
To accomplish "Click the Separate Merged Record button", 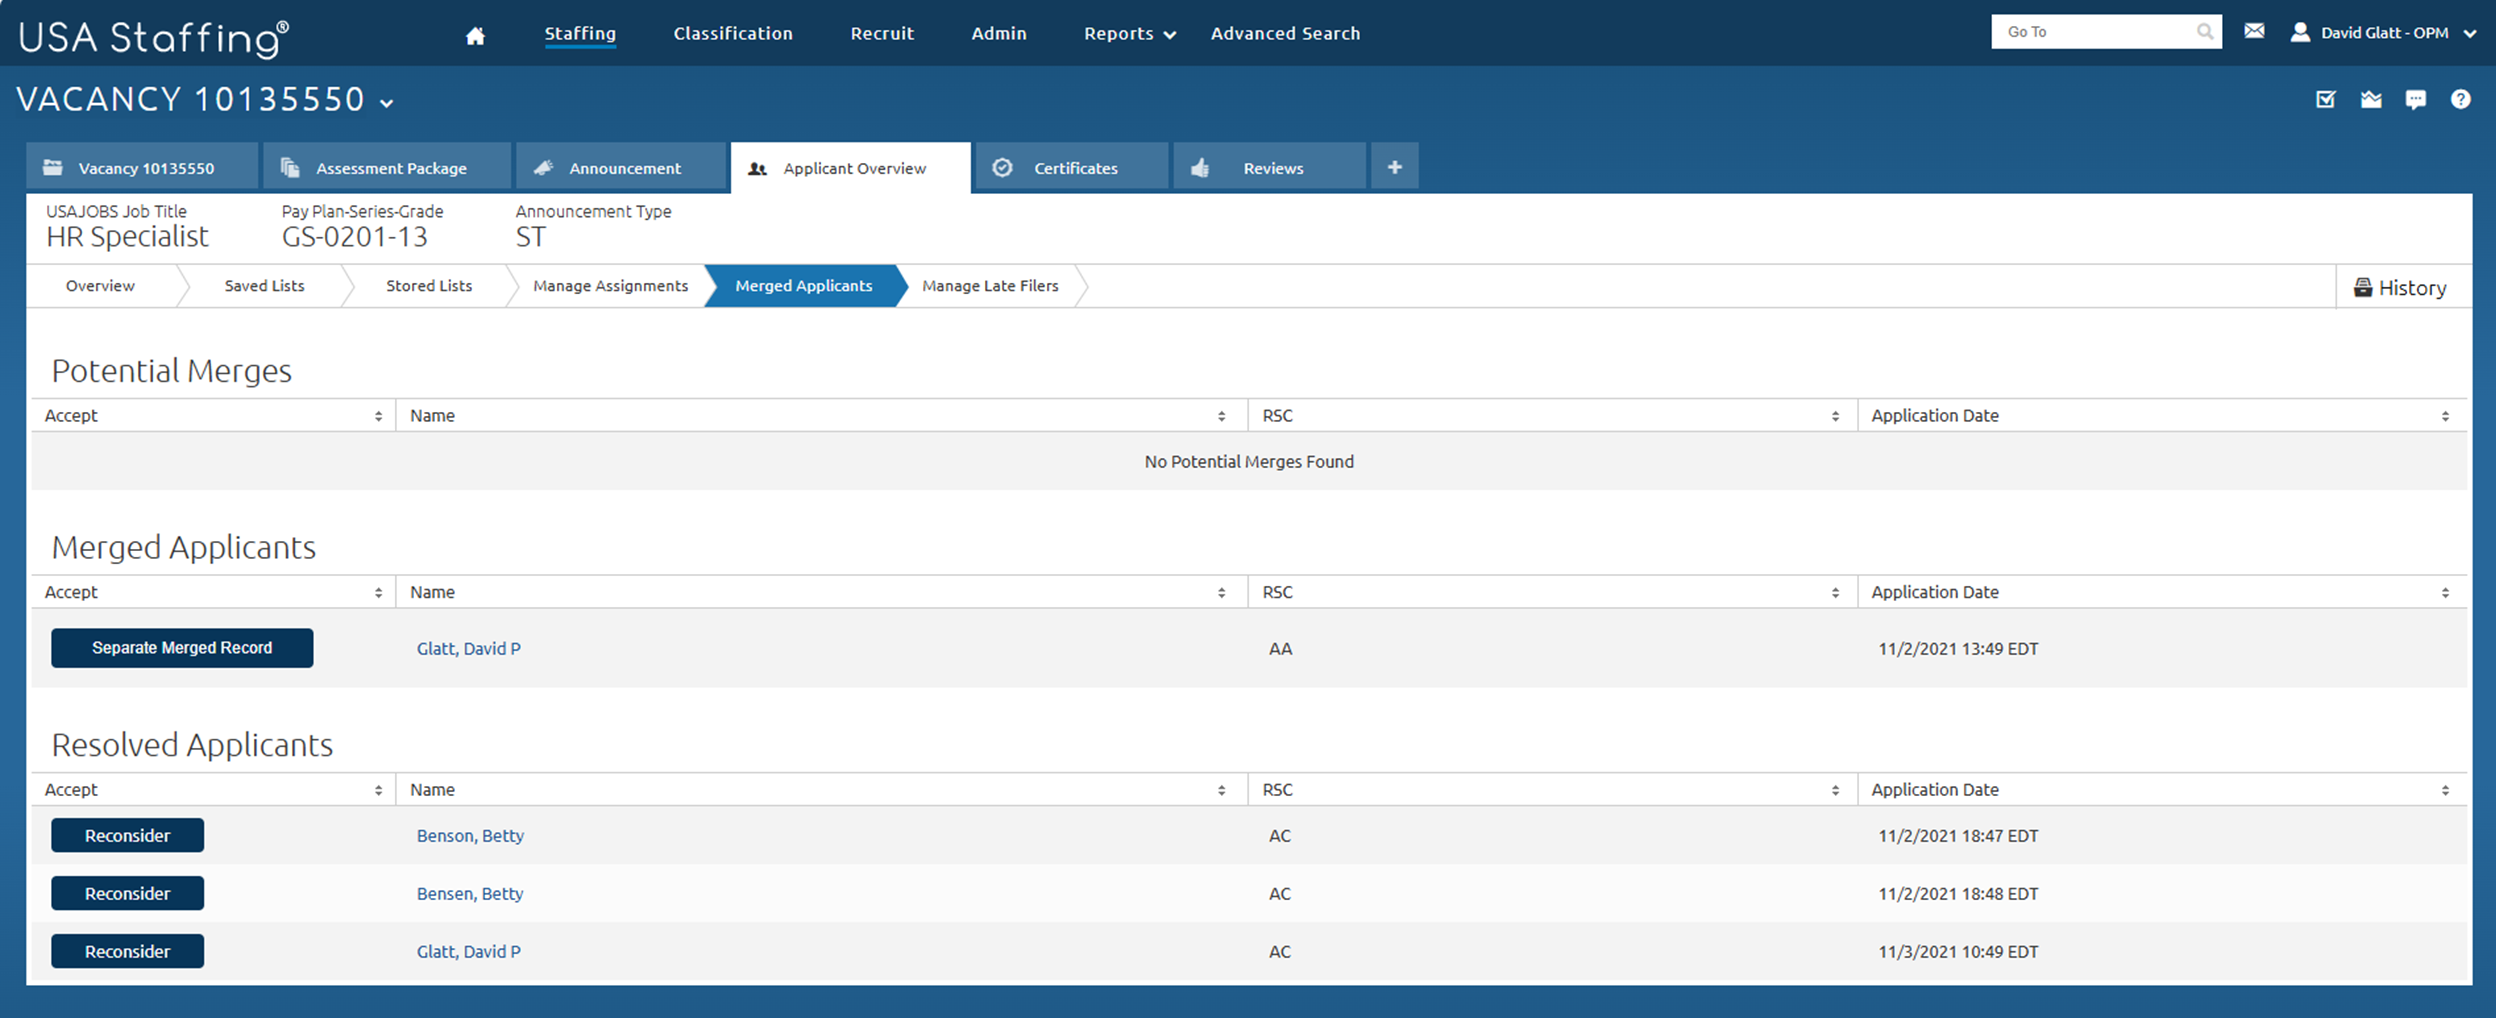I will [x=182, y=648].
